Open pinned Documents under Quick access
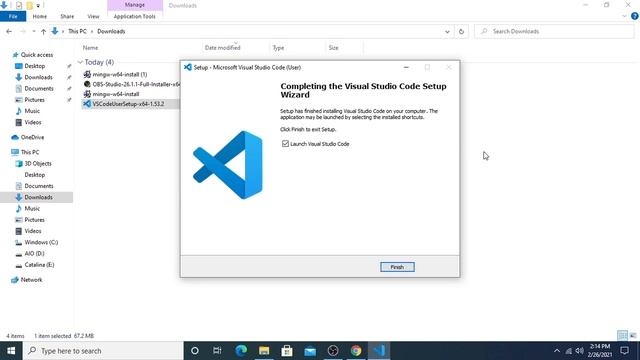This screenshot has width=640, height=360. pos(39,89)
